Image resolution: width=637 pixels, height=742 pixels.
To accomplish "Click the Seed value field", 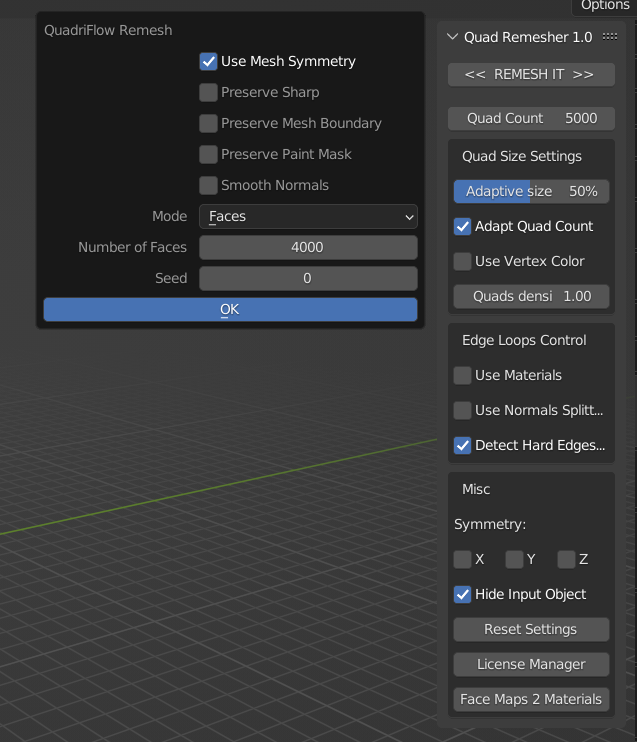I will (308, 278).
